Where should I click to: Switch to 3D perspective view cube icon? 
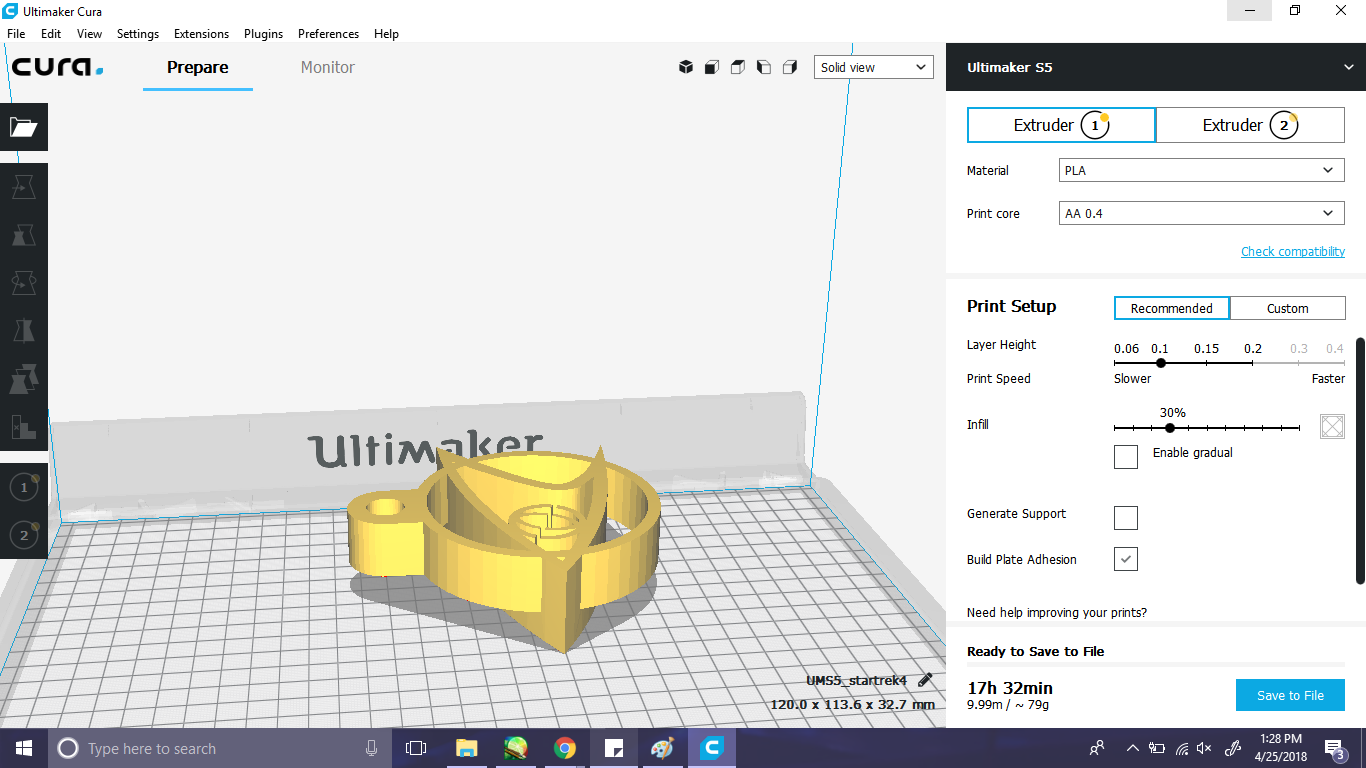point(686,67)
